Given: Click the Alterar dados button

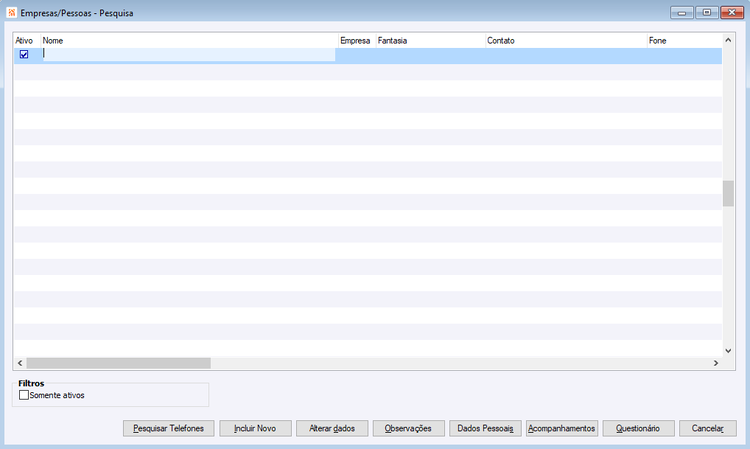Looking at the screenshot, I should tap(332, 428).
